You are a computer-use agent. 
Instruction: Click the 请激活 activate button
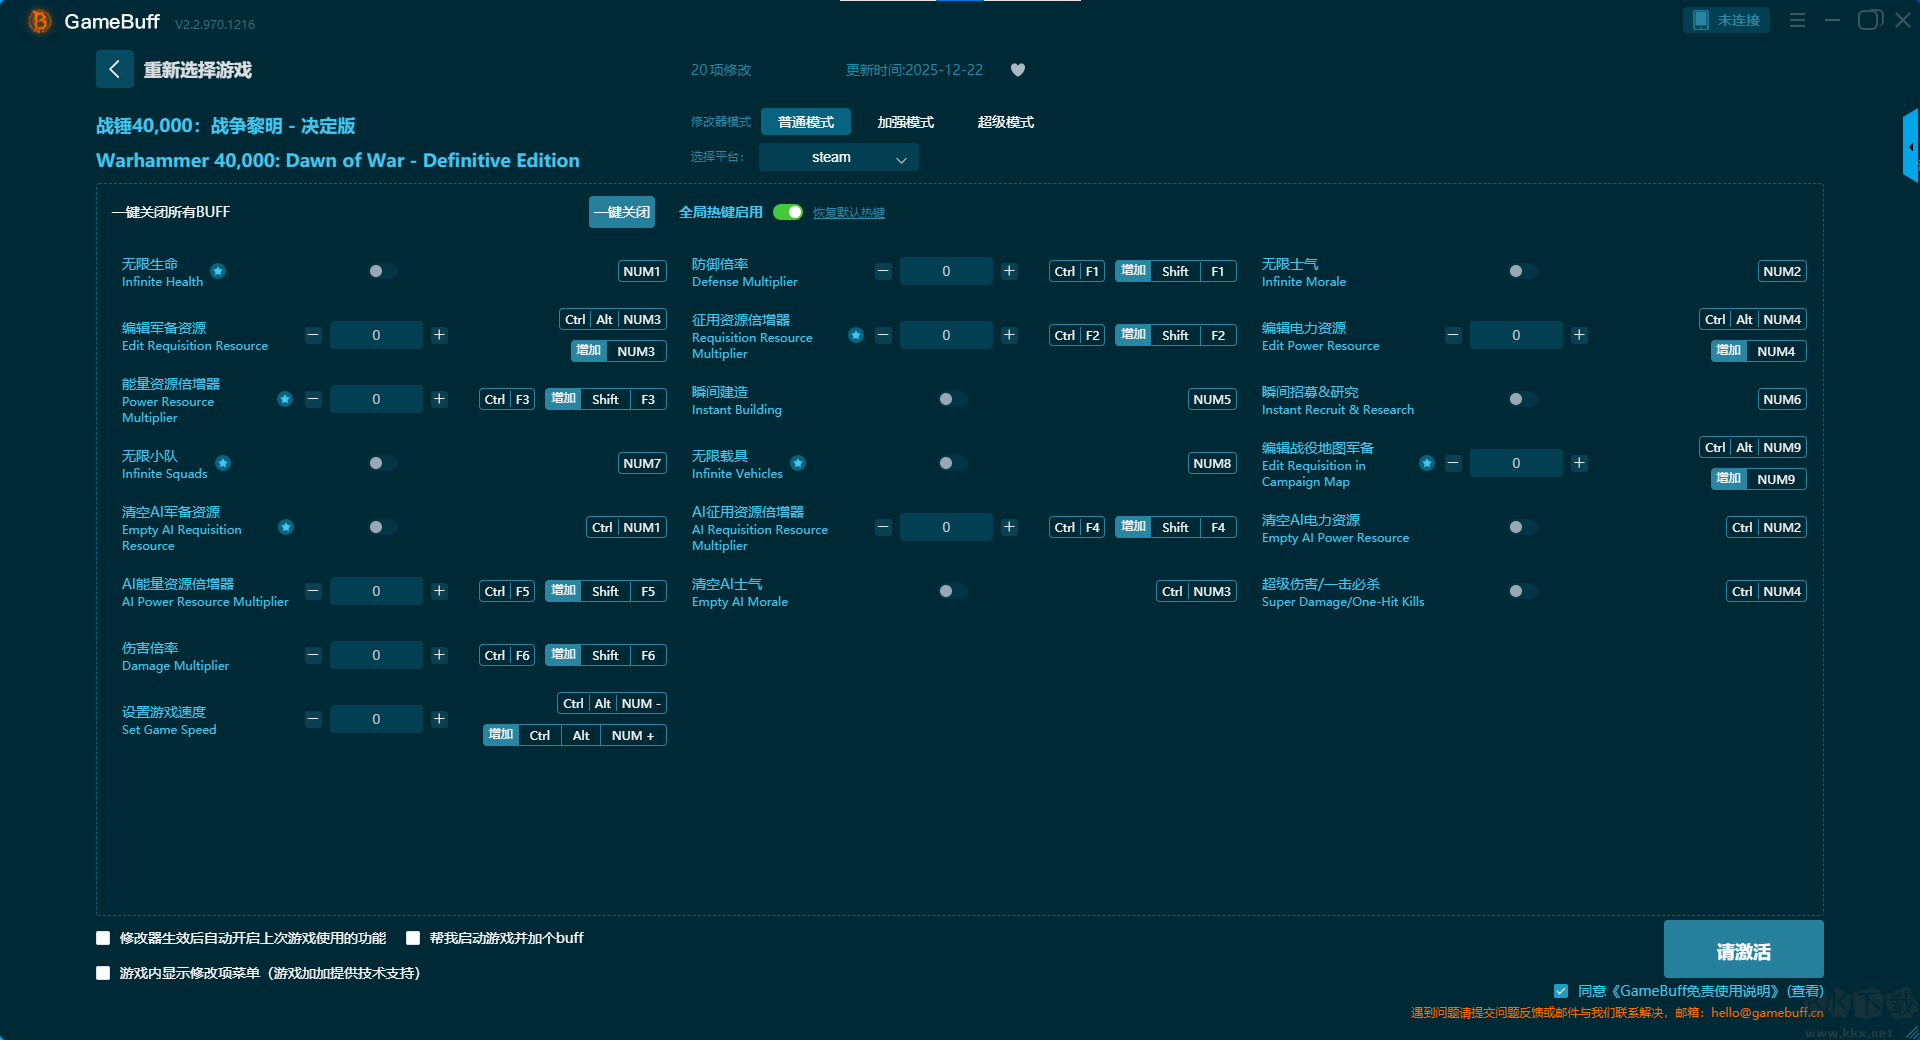1743,950
